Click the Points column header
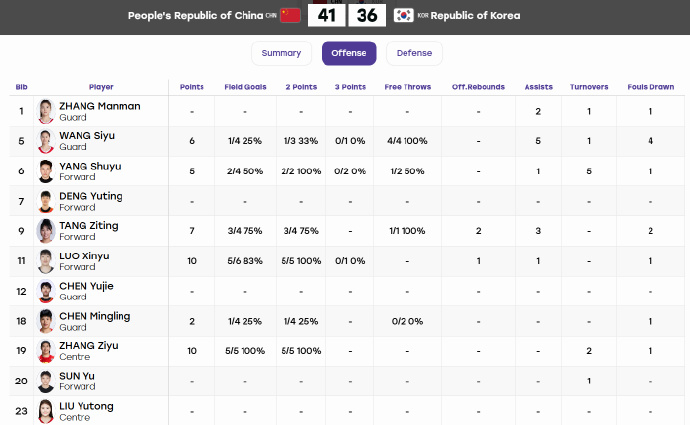Viewport: 690px width, 425px height. pyautogui.click(x=192, y=87)
